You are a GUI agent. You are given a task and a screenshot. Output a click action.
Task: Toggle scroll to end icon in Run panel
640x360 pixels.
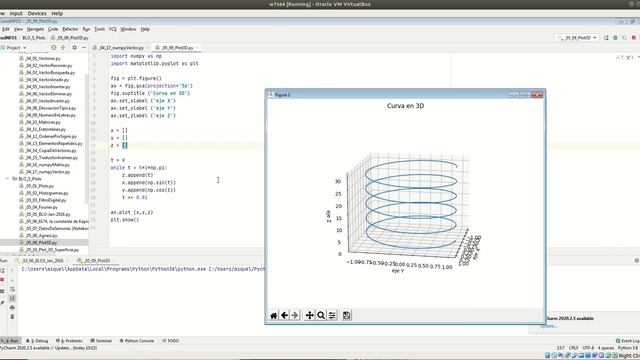12,298
